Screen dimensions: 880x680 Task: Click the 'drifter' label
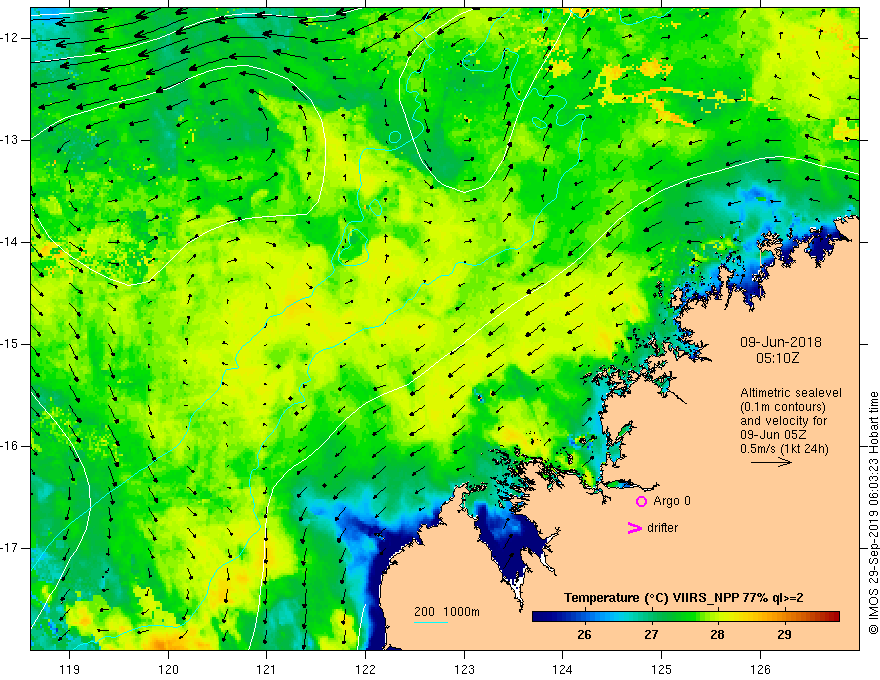662,528
